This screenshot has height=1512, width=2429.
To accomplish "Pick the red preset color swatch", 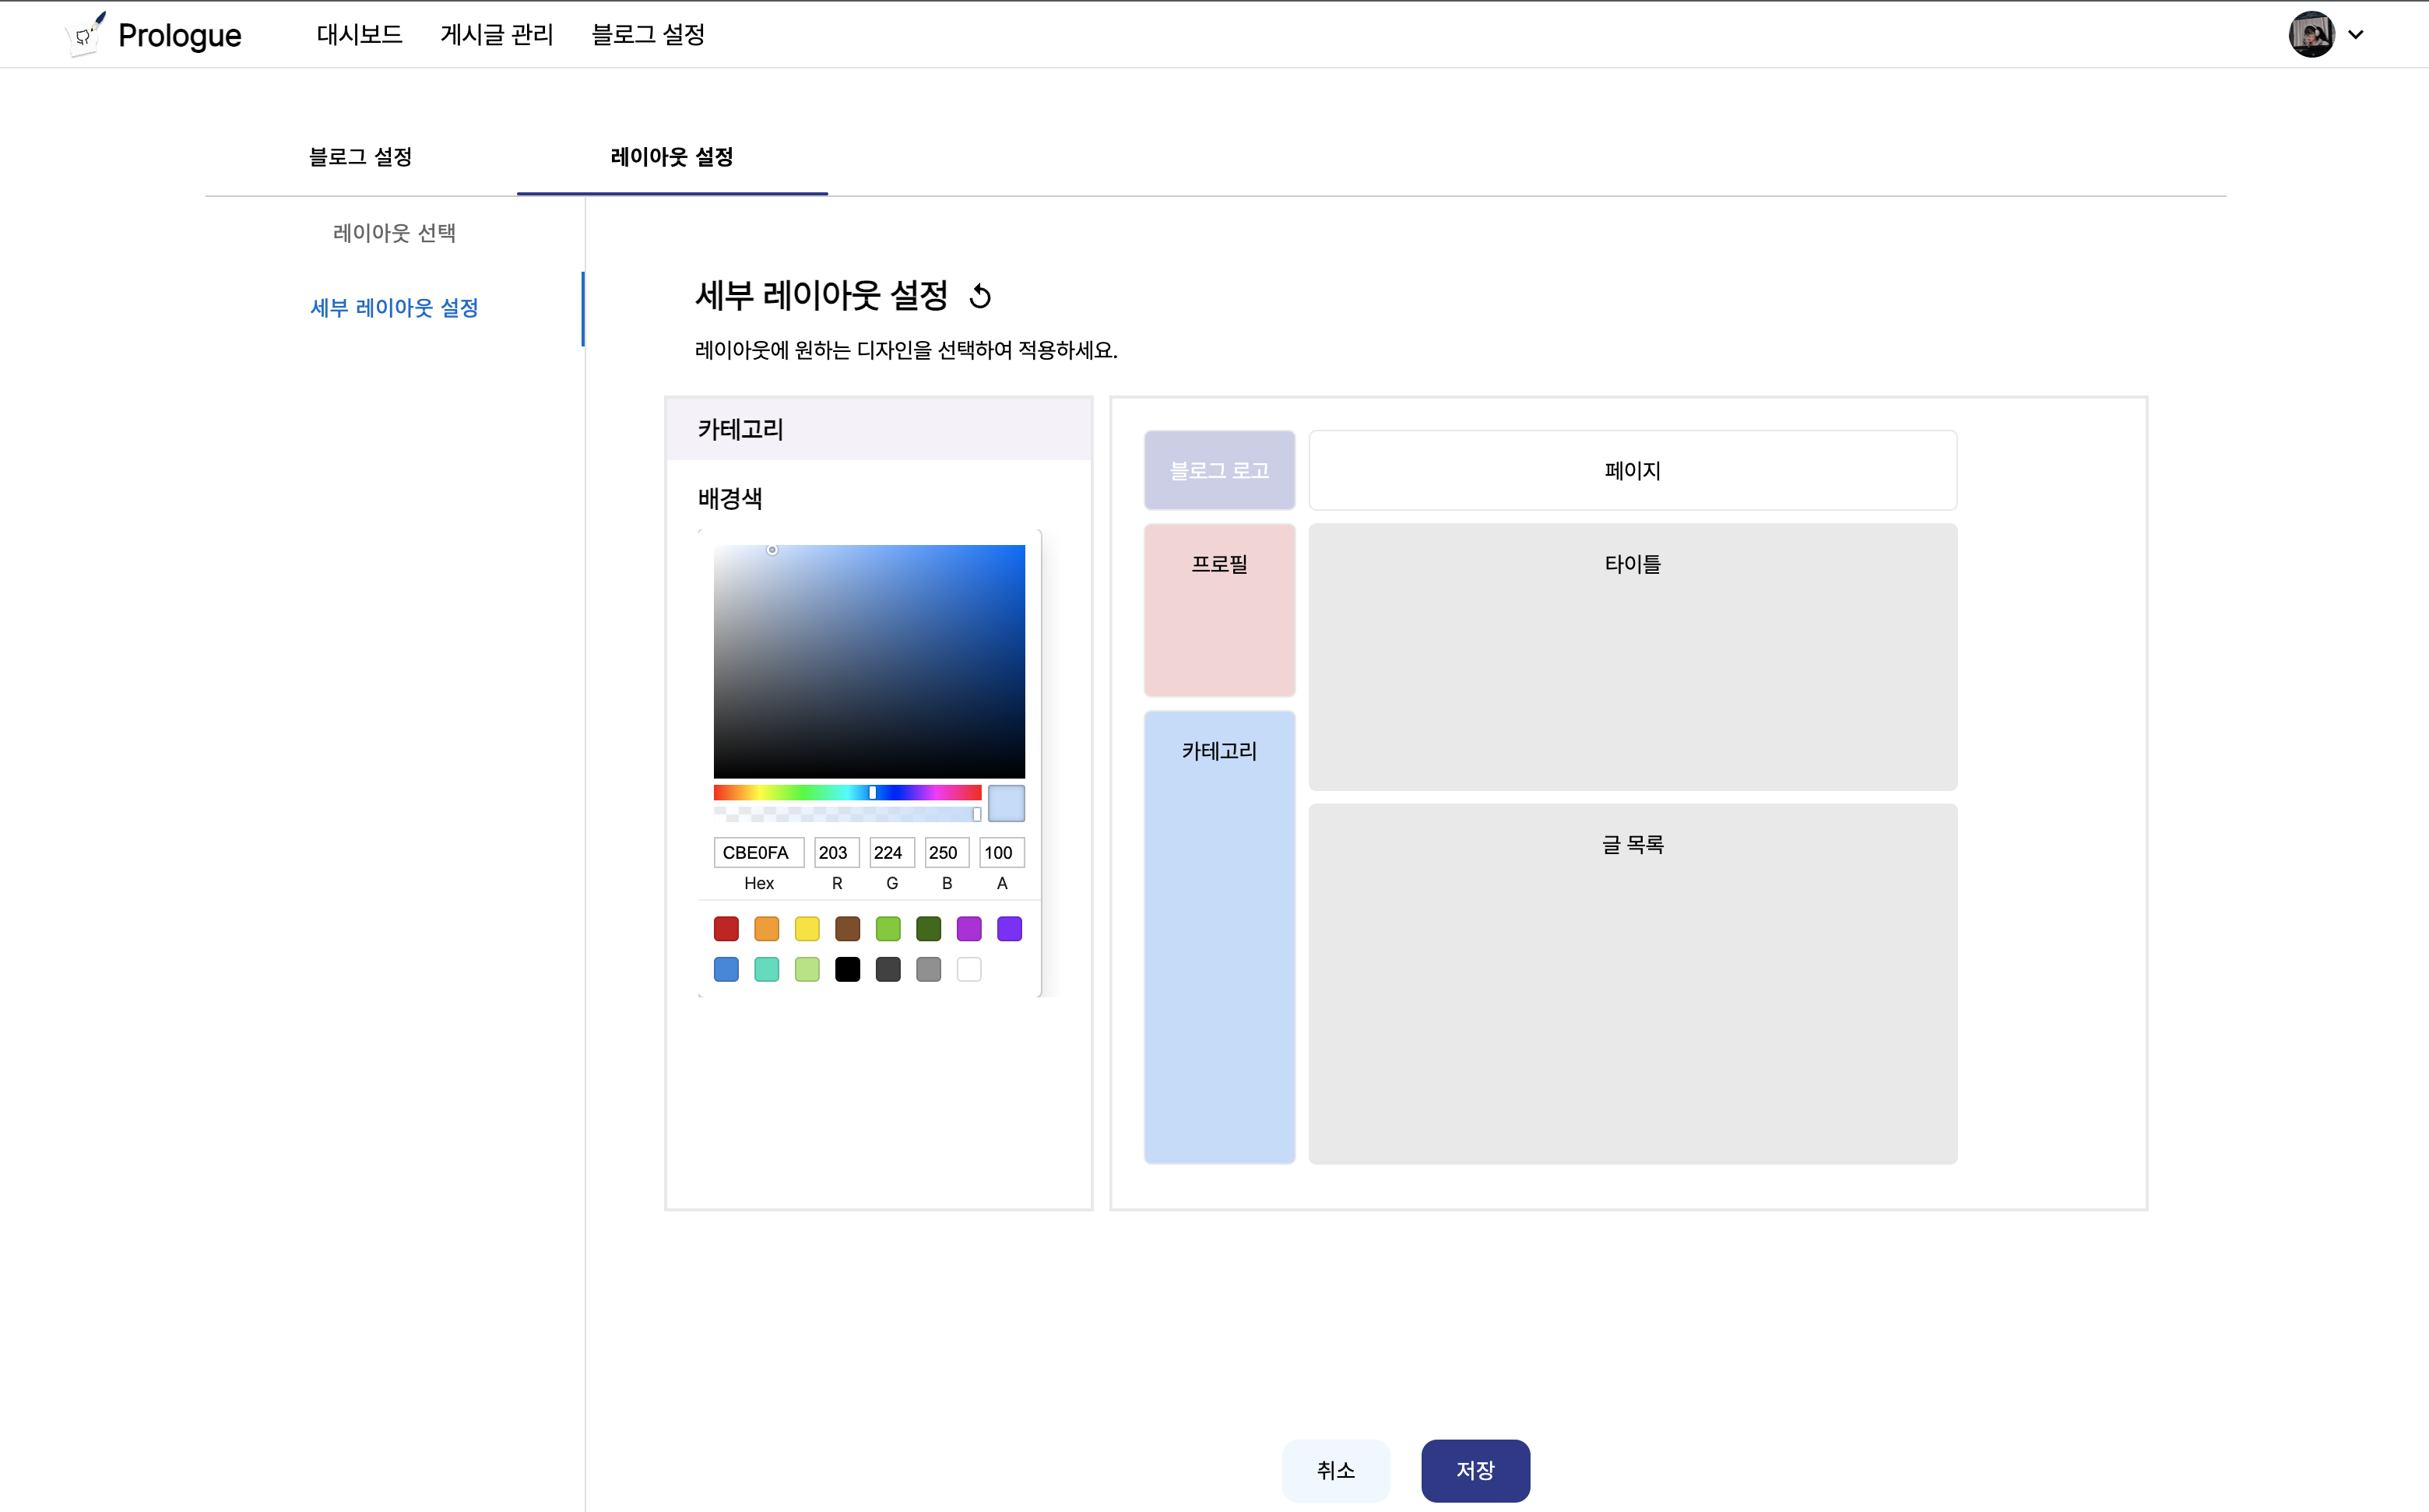I will click(x=726, y=929).
